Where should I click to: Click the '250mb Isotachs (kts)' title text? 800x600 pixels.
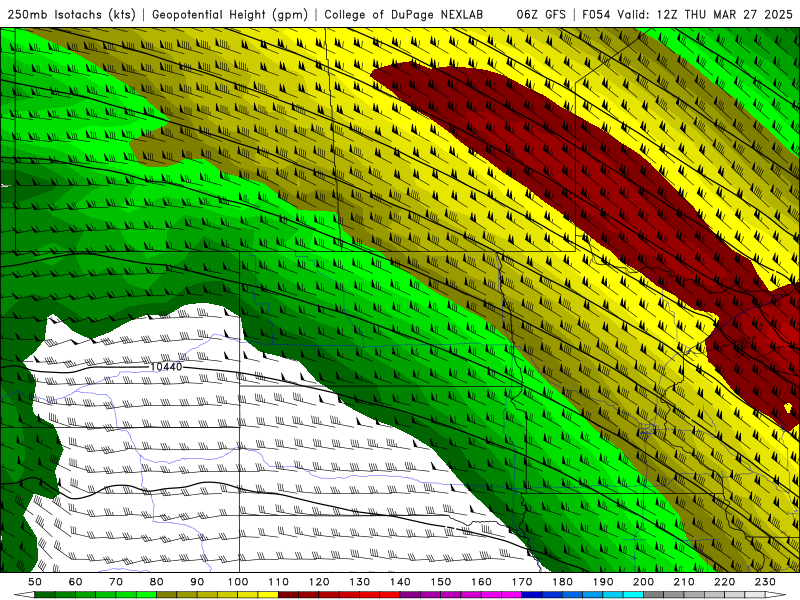click(x=71, y=15)
